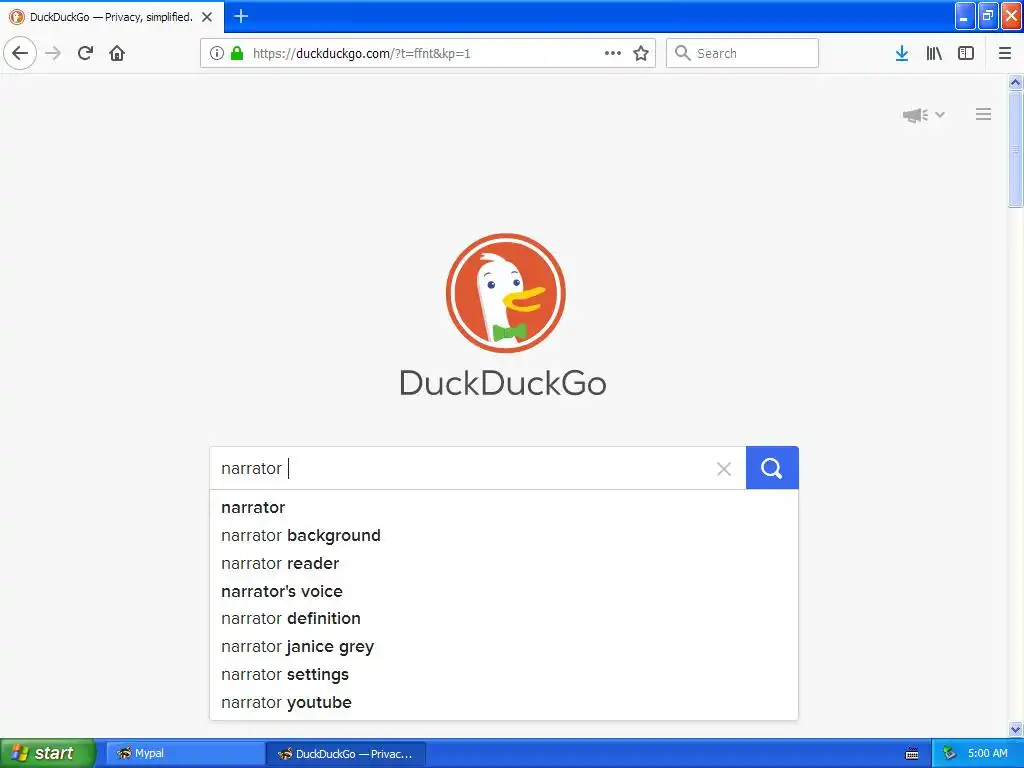The height and width of the screenshot is (768, 1024).
Task: Choose the "narrator" suggestion
Action: (504, 507)
